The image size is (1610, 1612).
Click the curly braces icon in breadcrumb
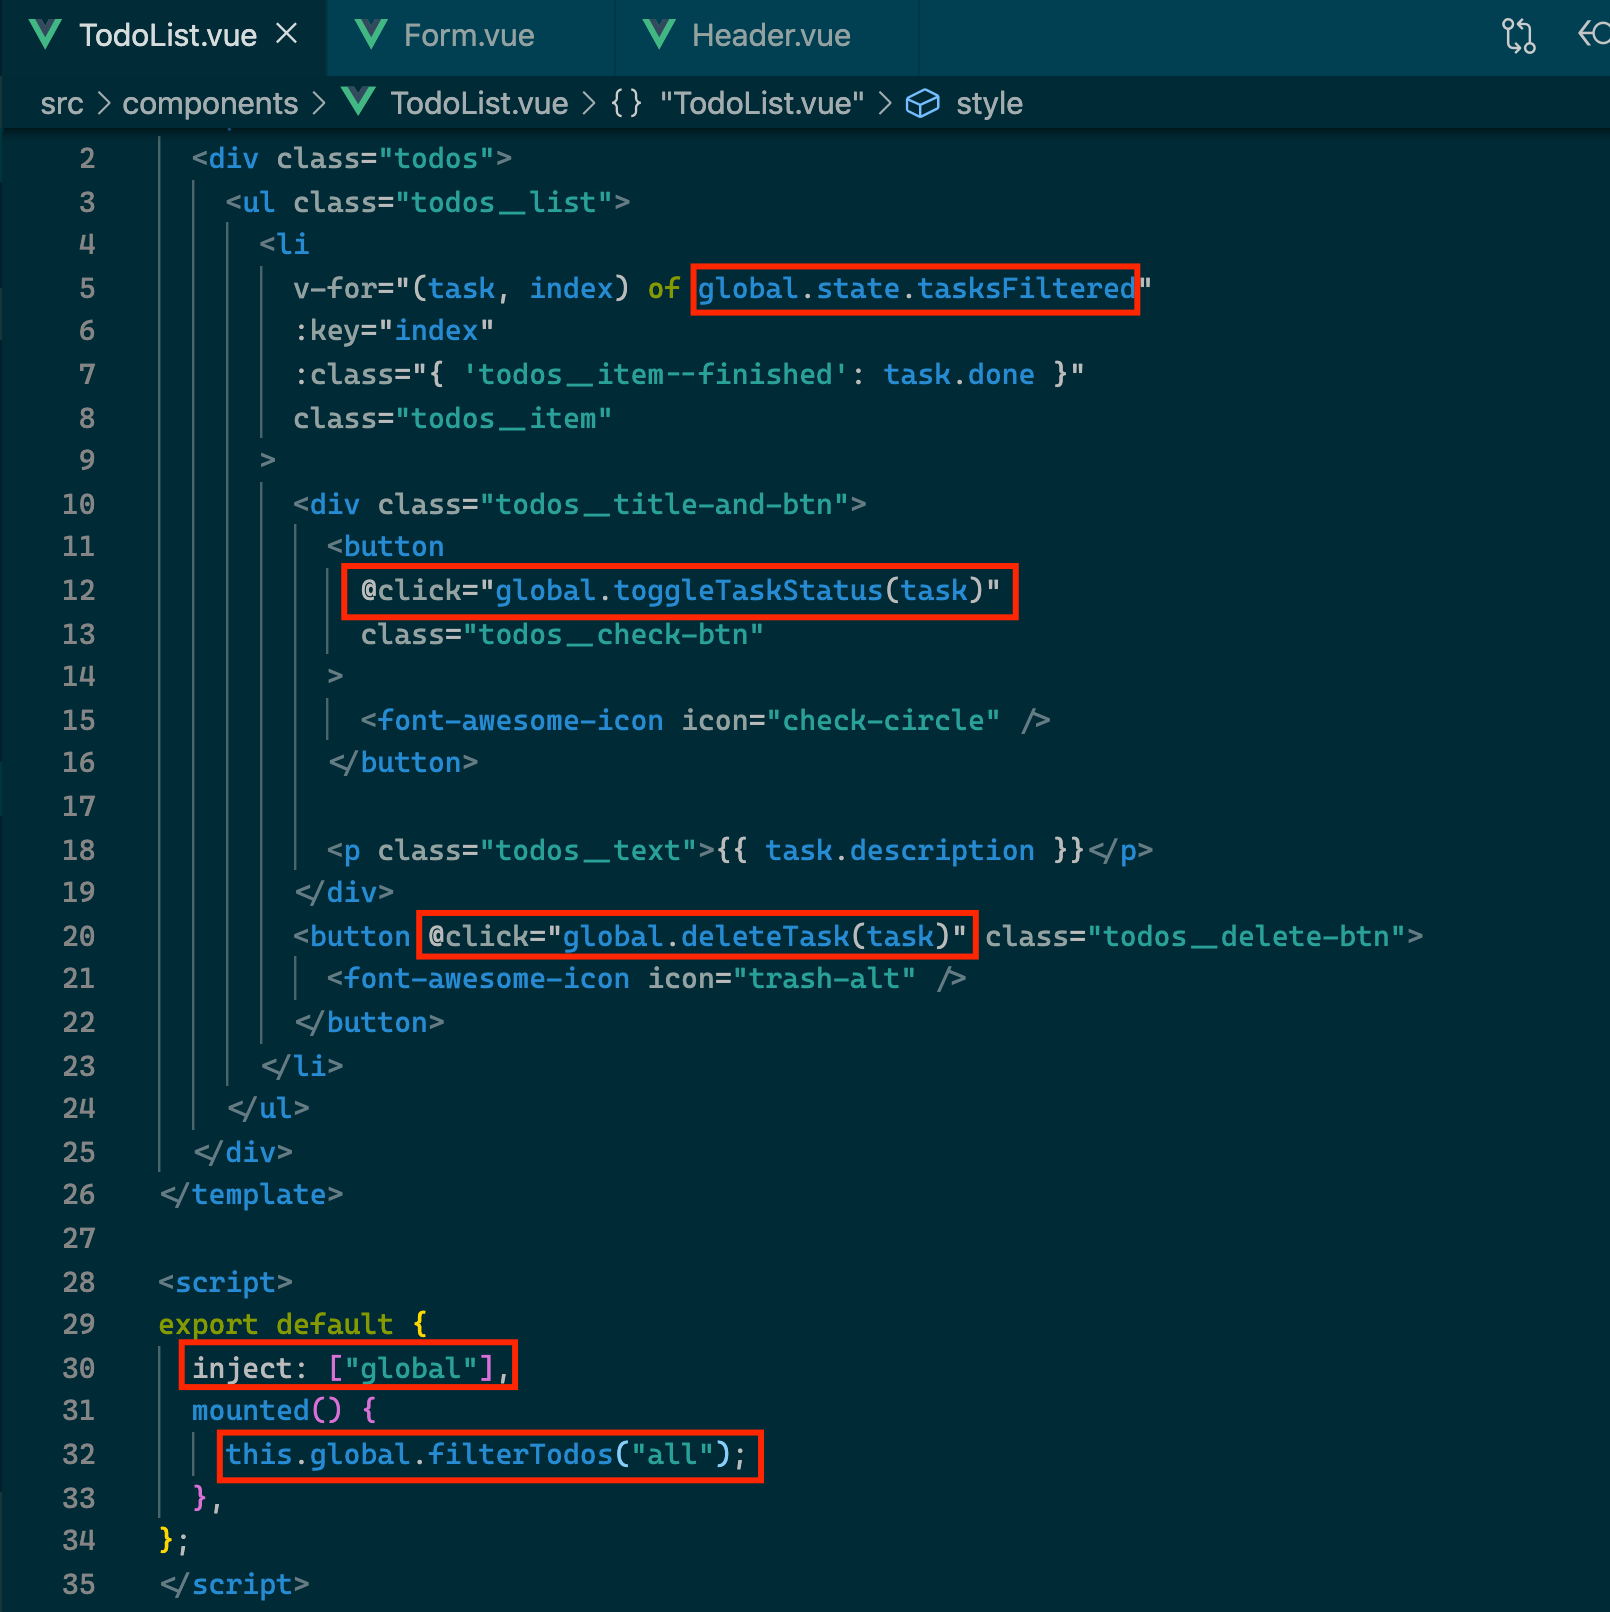coord(627,103)
